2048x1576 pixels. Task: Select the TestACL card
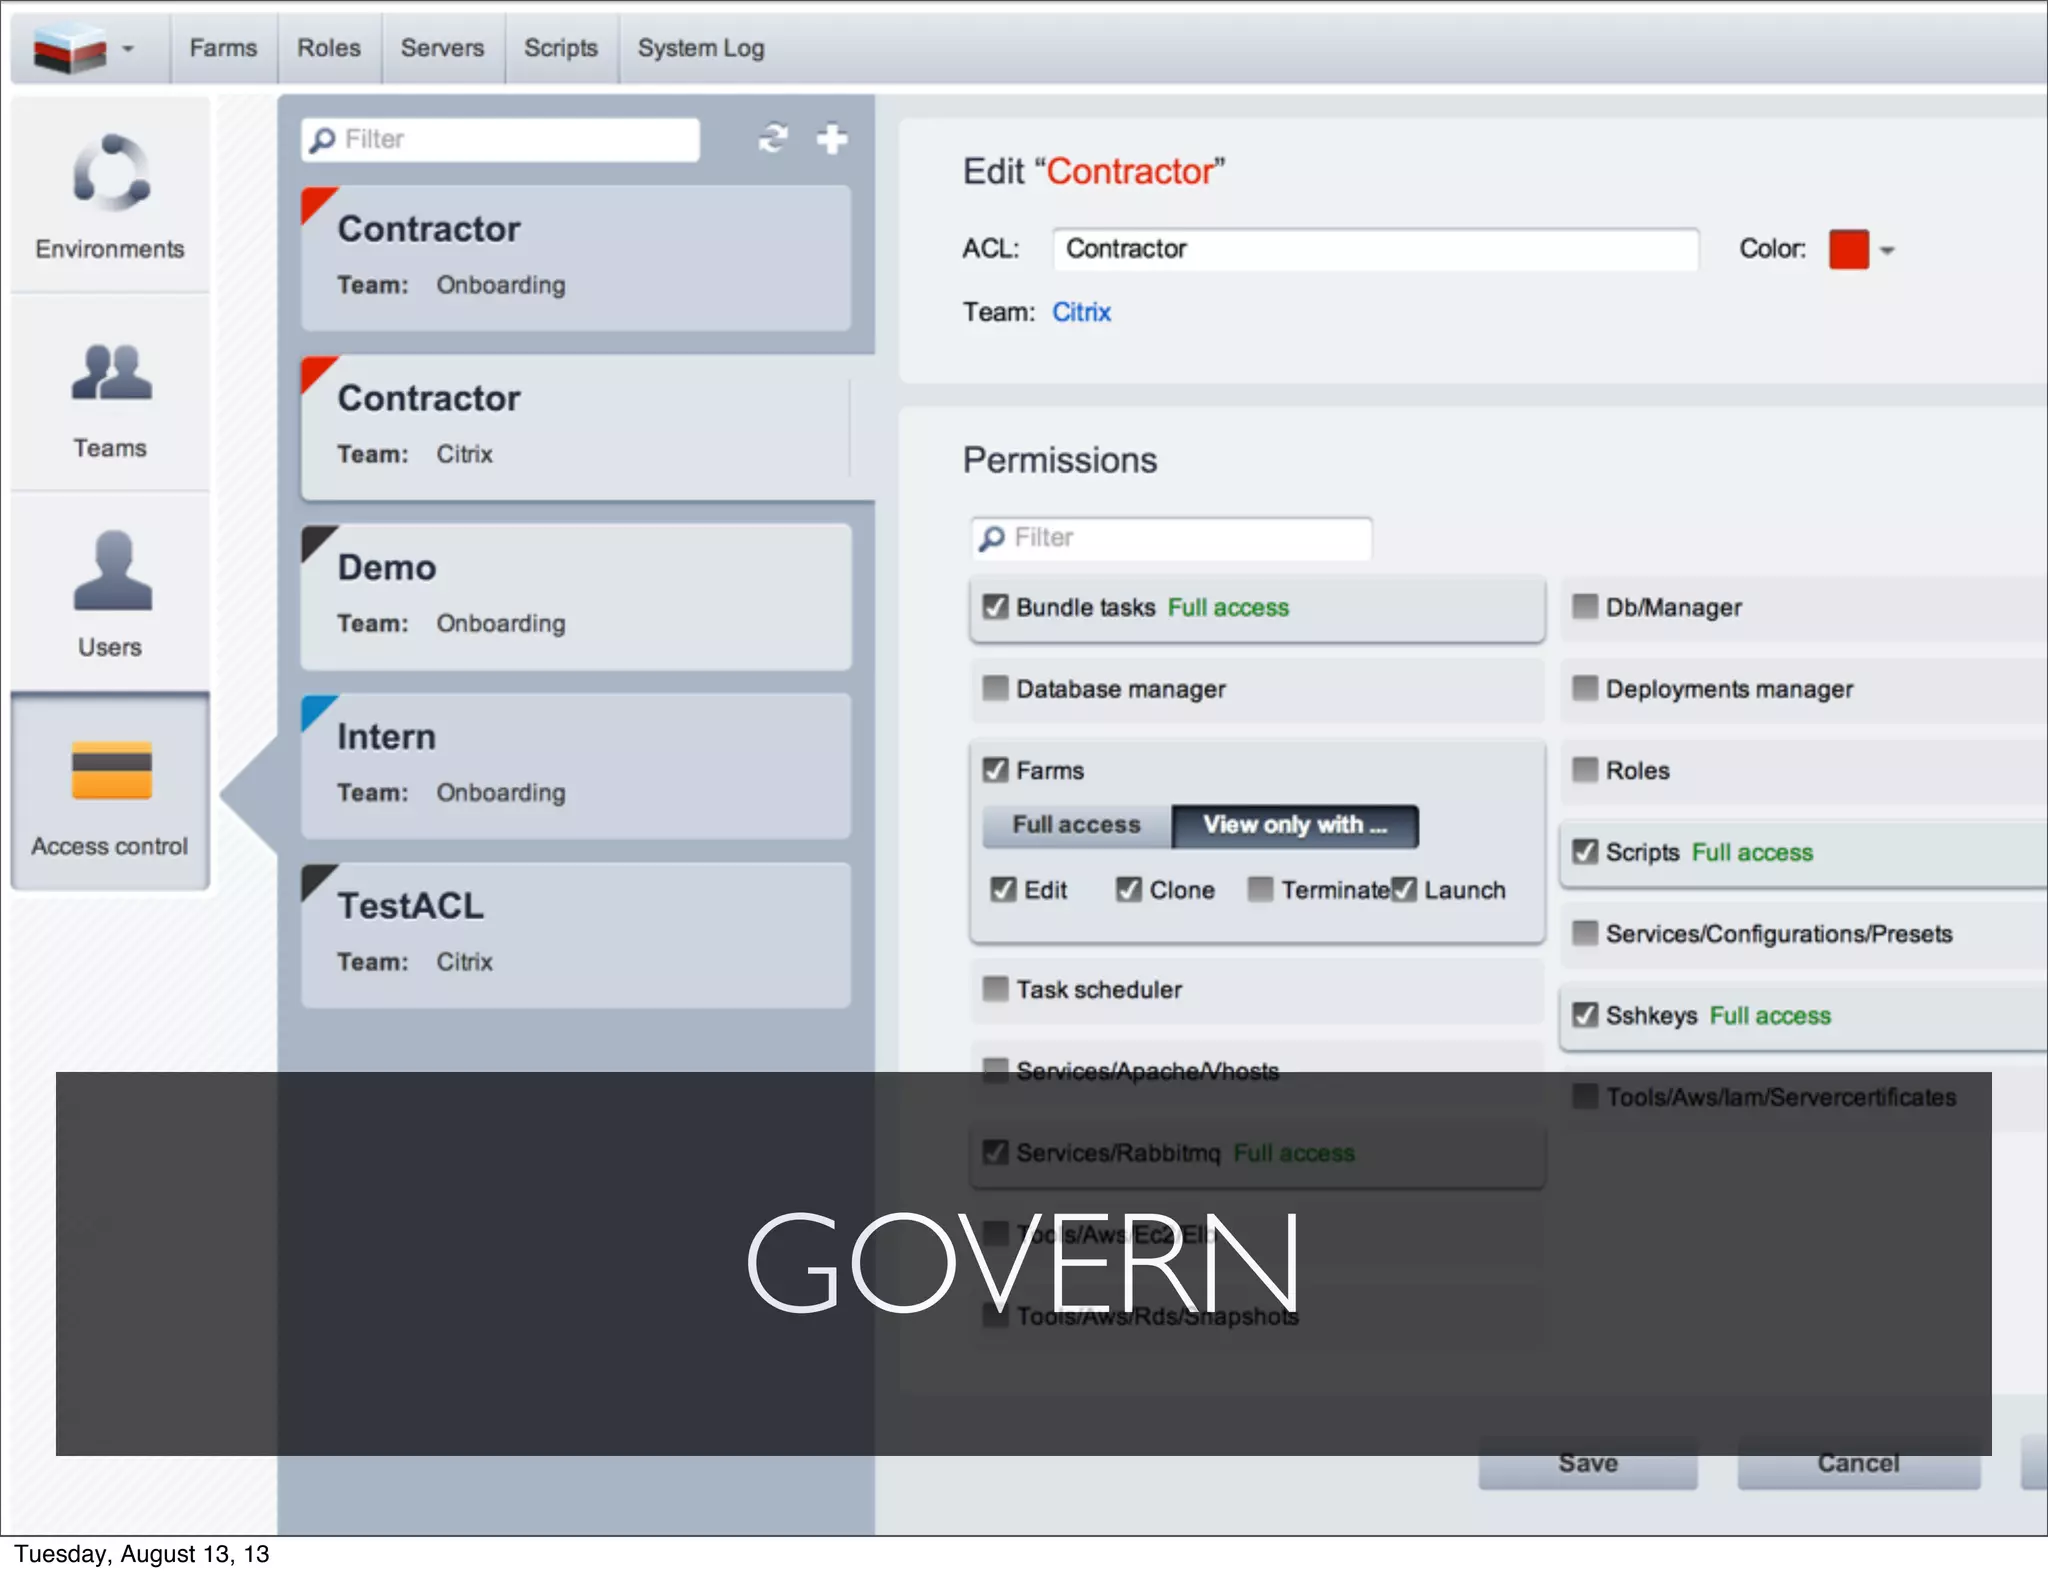[x=576, y=935]
